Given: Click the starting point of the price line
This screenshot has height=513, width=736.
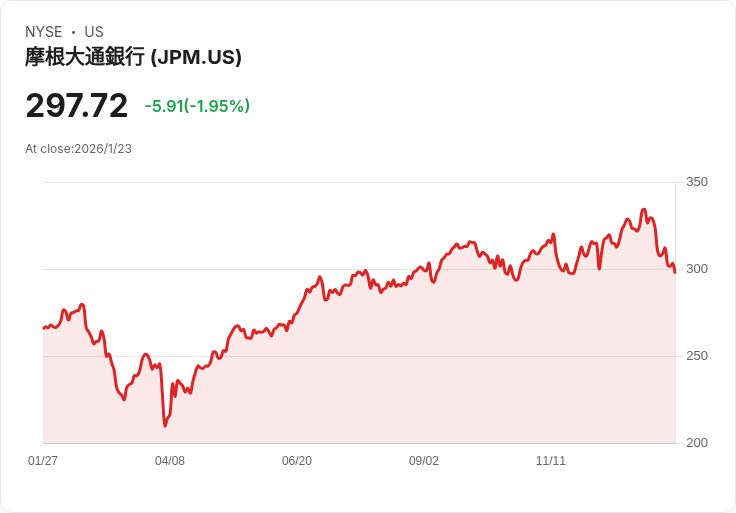Looking at the screenshot, I should (x=44, y=328).
